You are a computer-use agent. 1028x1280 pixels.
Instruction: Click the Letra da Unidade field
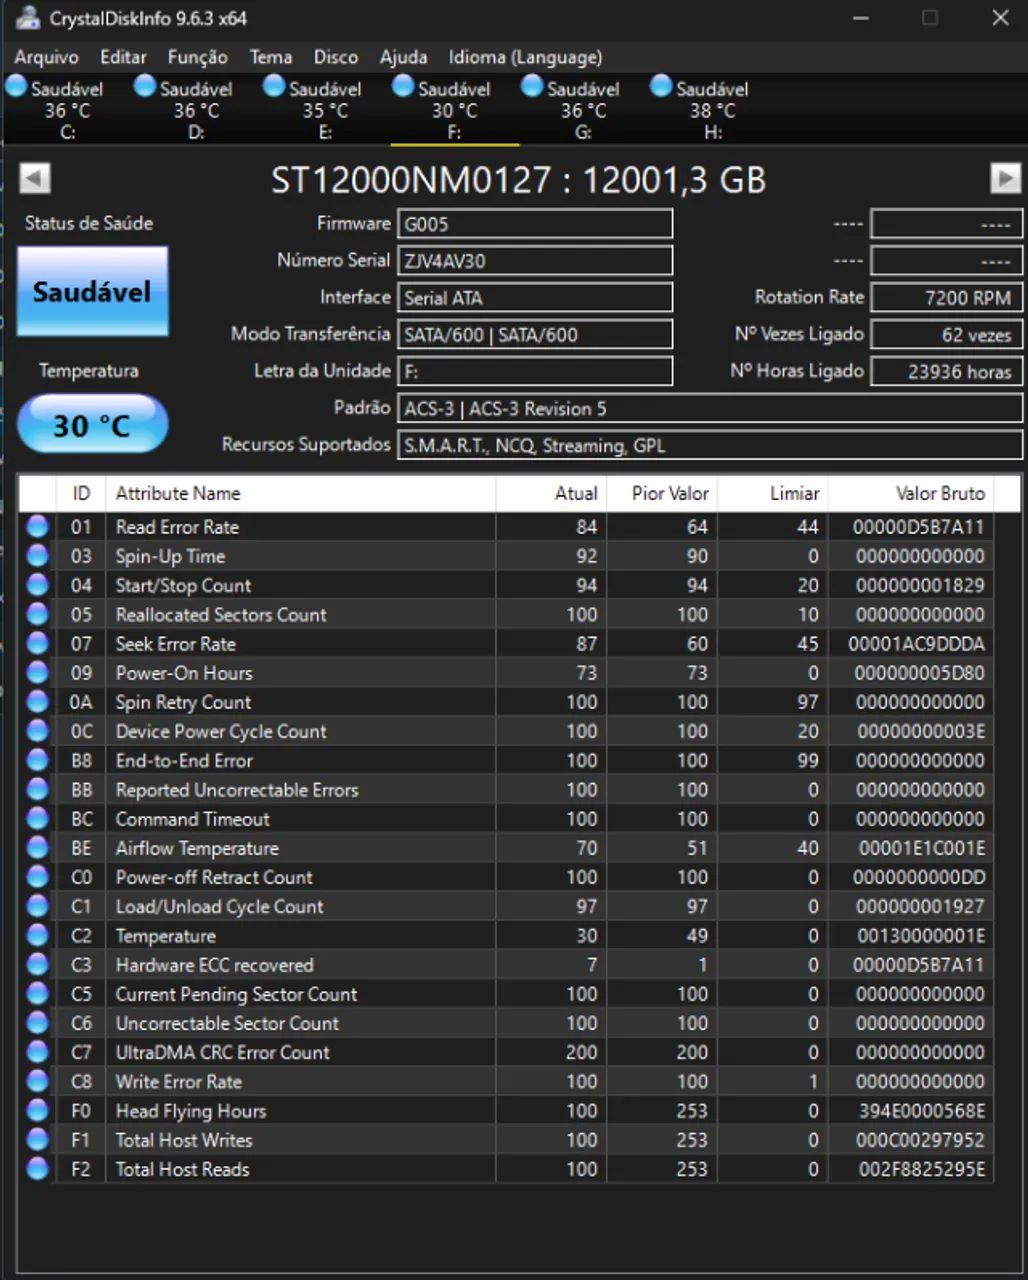(x=535, y=371)
